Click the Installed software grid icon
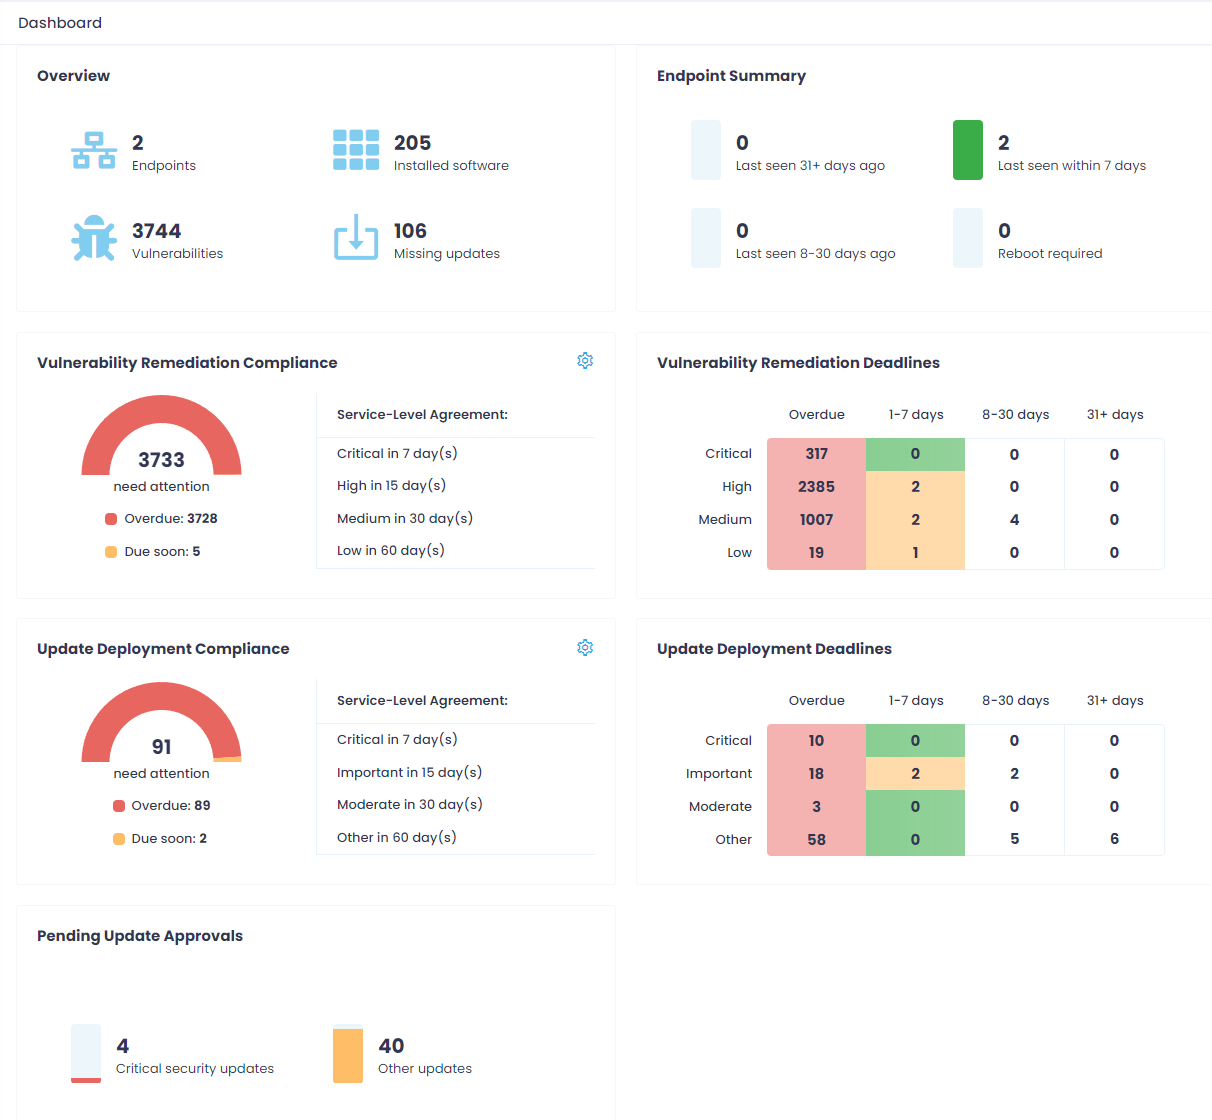 [x=356, y=150]
